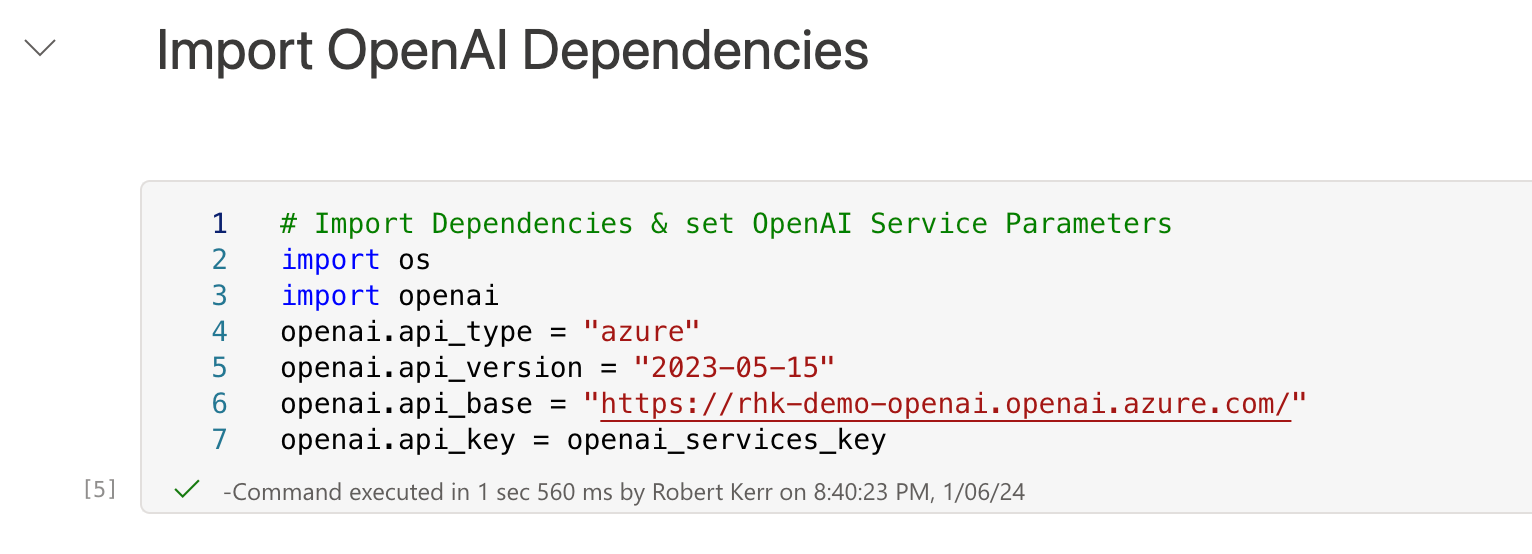Click the openai_services_key variable
The width and height of the screenshot is (1532, 554).
pos(726,440)
